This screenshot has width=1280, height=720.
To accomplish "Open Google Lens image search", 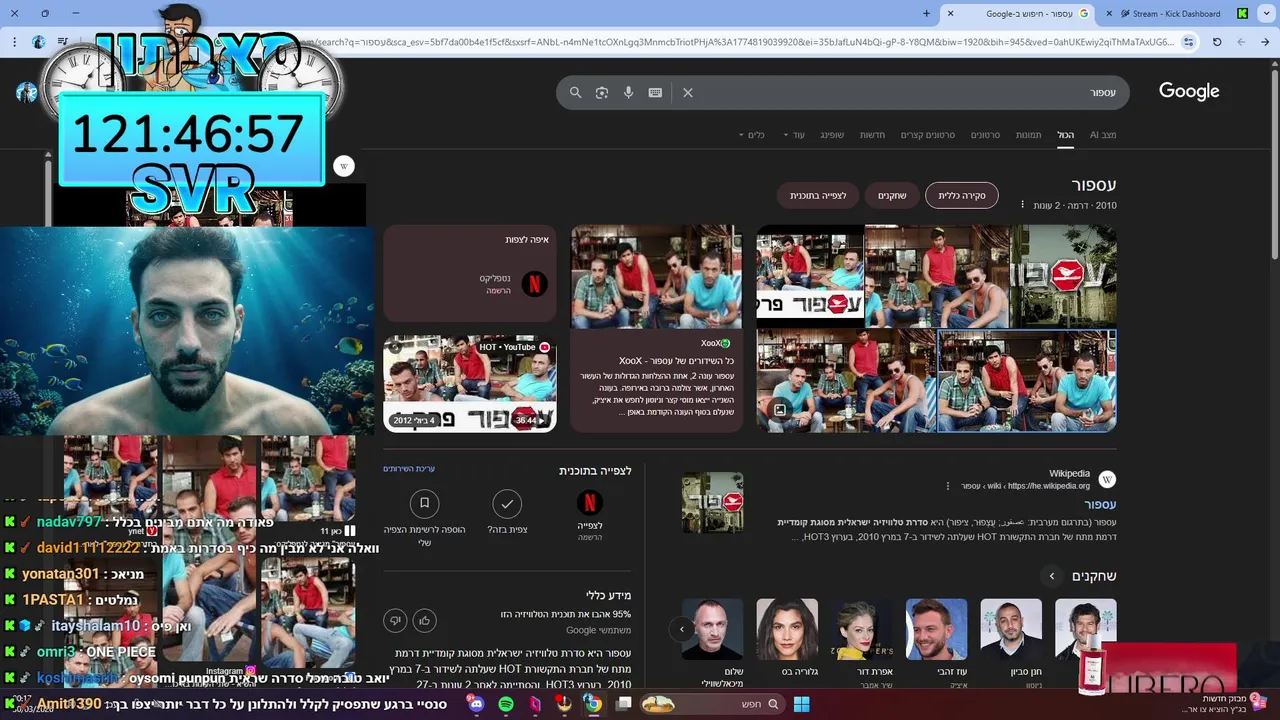I will [x=602, y=92].
